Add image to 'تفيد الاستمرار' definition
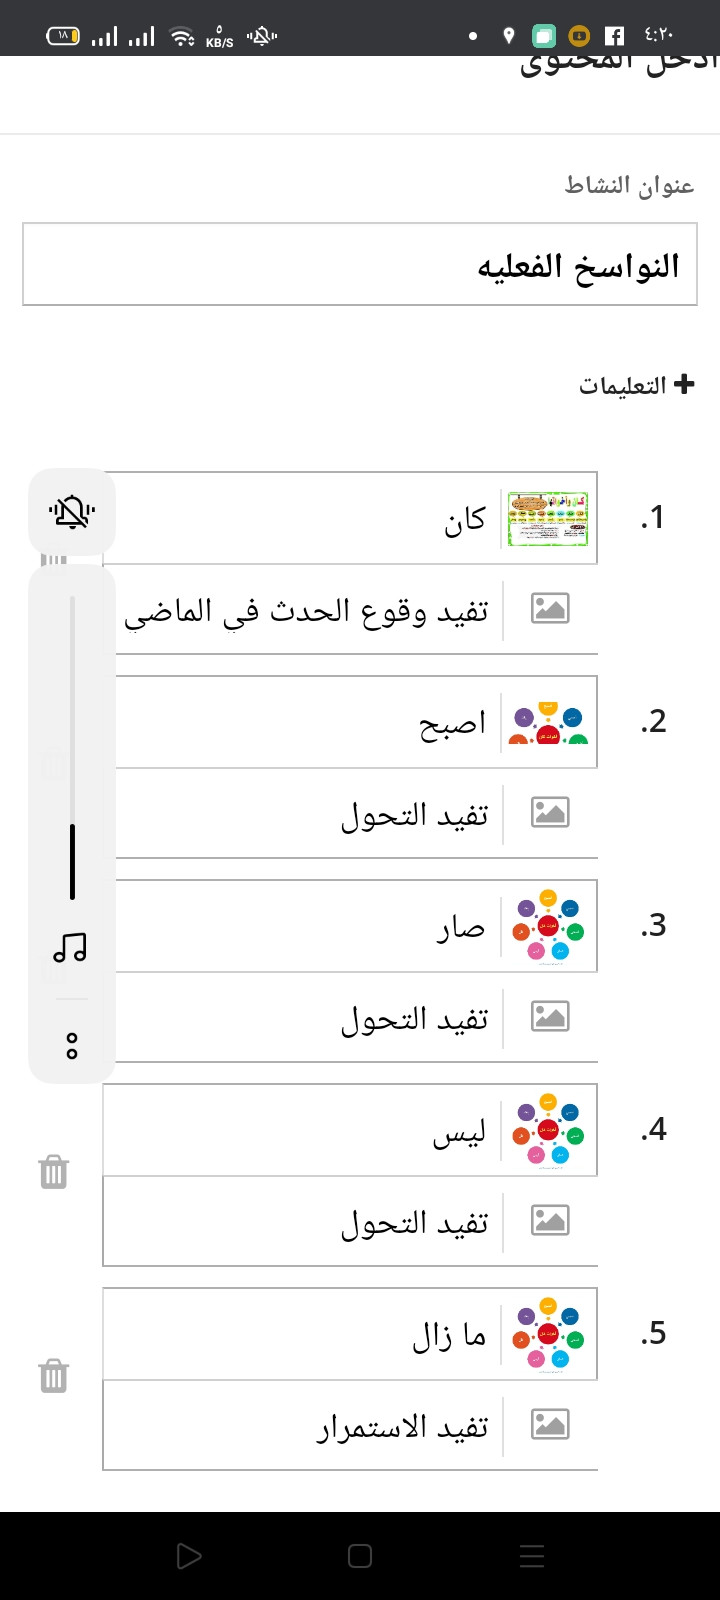This screenshot has height=1600, width=720. (x=550, y=1424)
